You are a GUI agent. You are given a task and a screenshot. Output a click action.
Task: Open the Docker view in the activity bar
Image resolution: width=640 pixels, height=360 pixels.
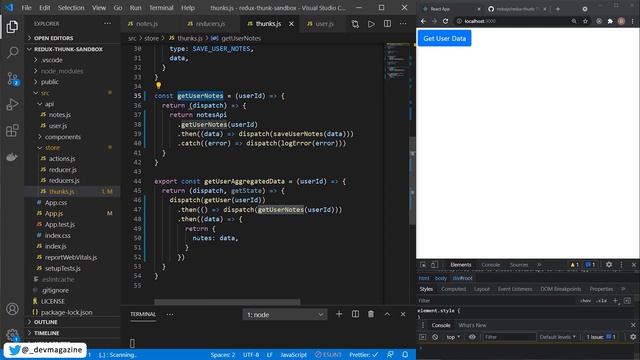click(x=12, y=157)
